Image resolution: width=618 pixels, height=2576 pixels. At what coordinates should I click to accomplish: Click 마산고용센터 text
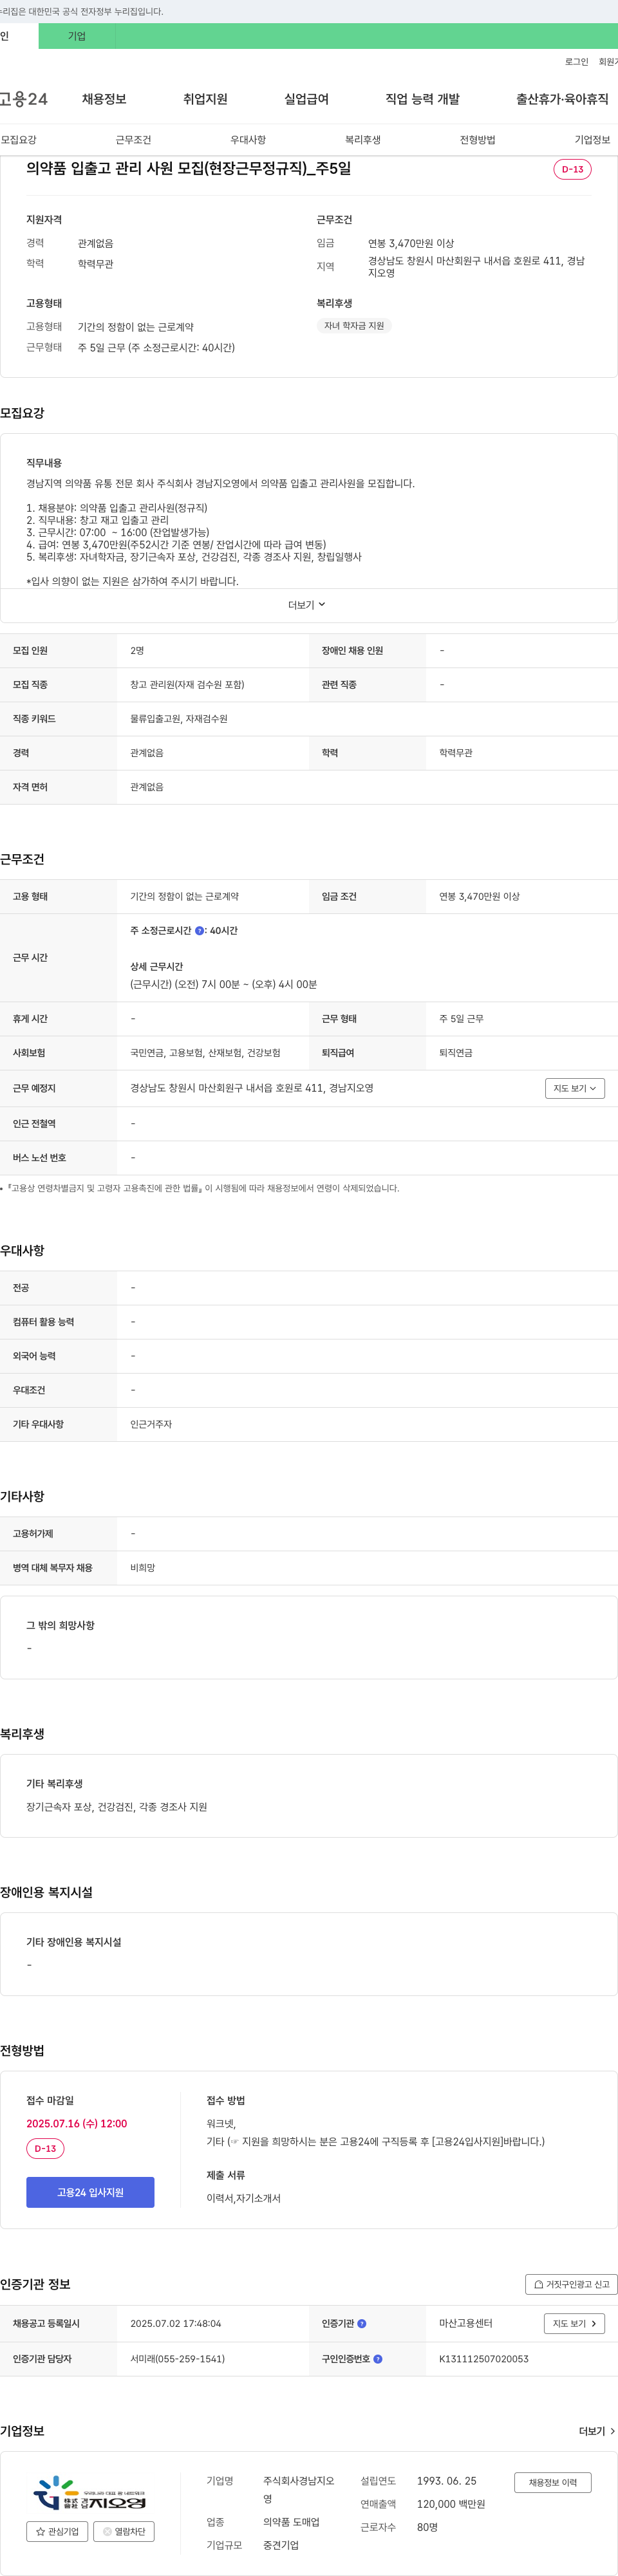(466, 2324)
